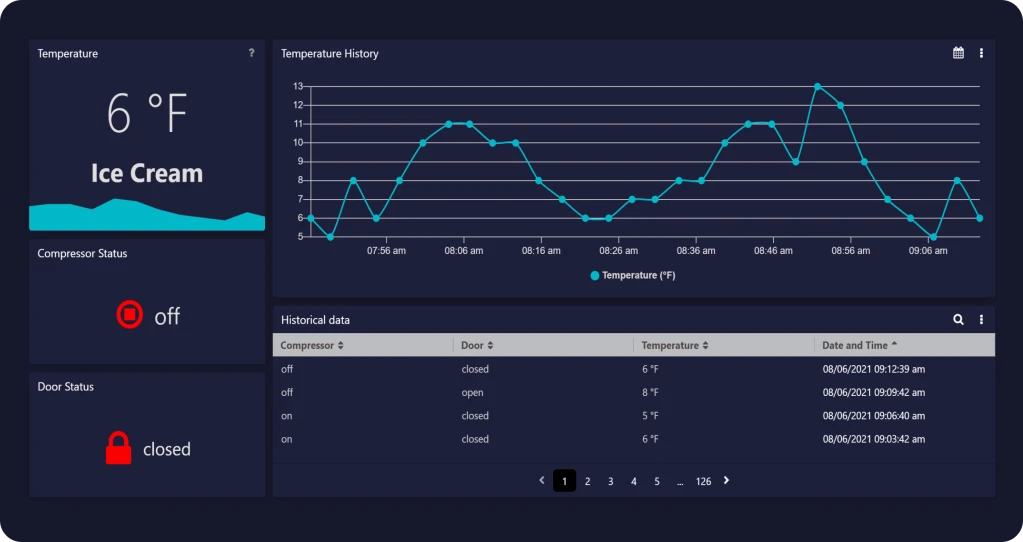Toggle Temperature (°F) legend series visibility

[632, 275]
